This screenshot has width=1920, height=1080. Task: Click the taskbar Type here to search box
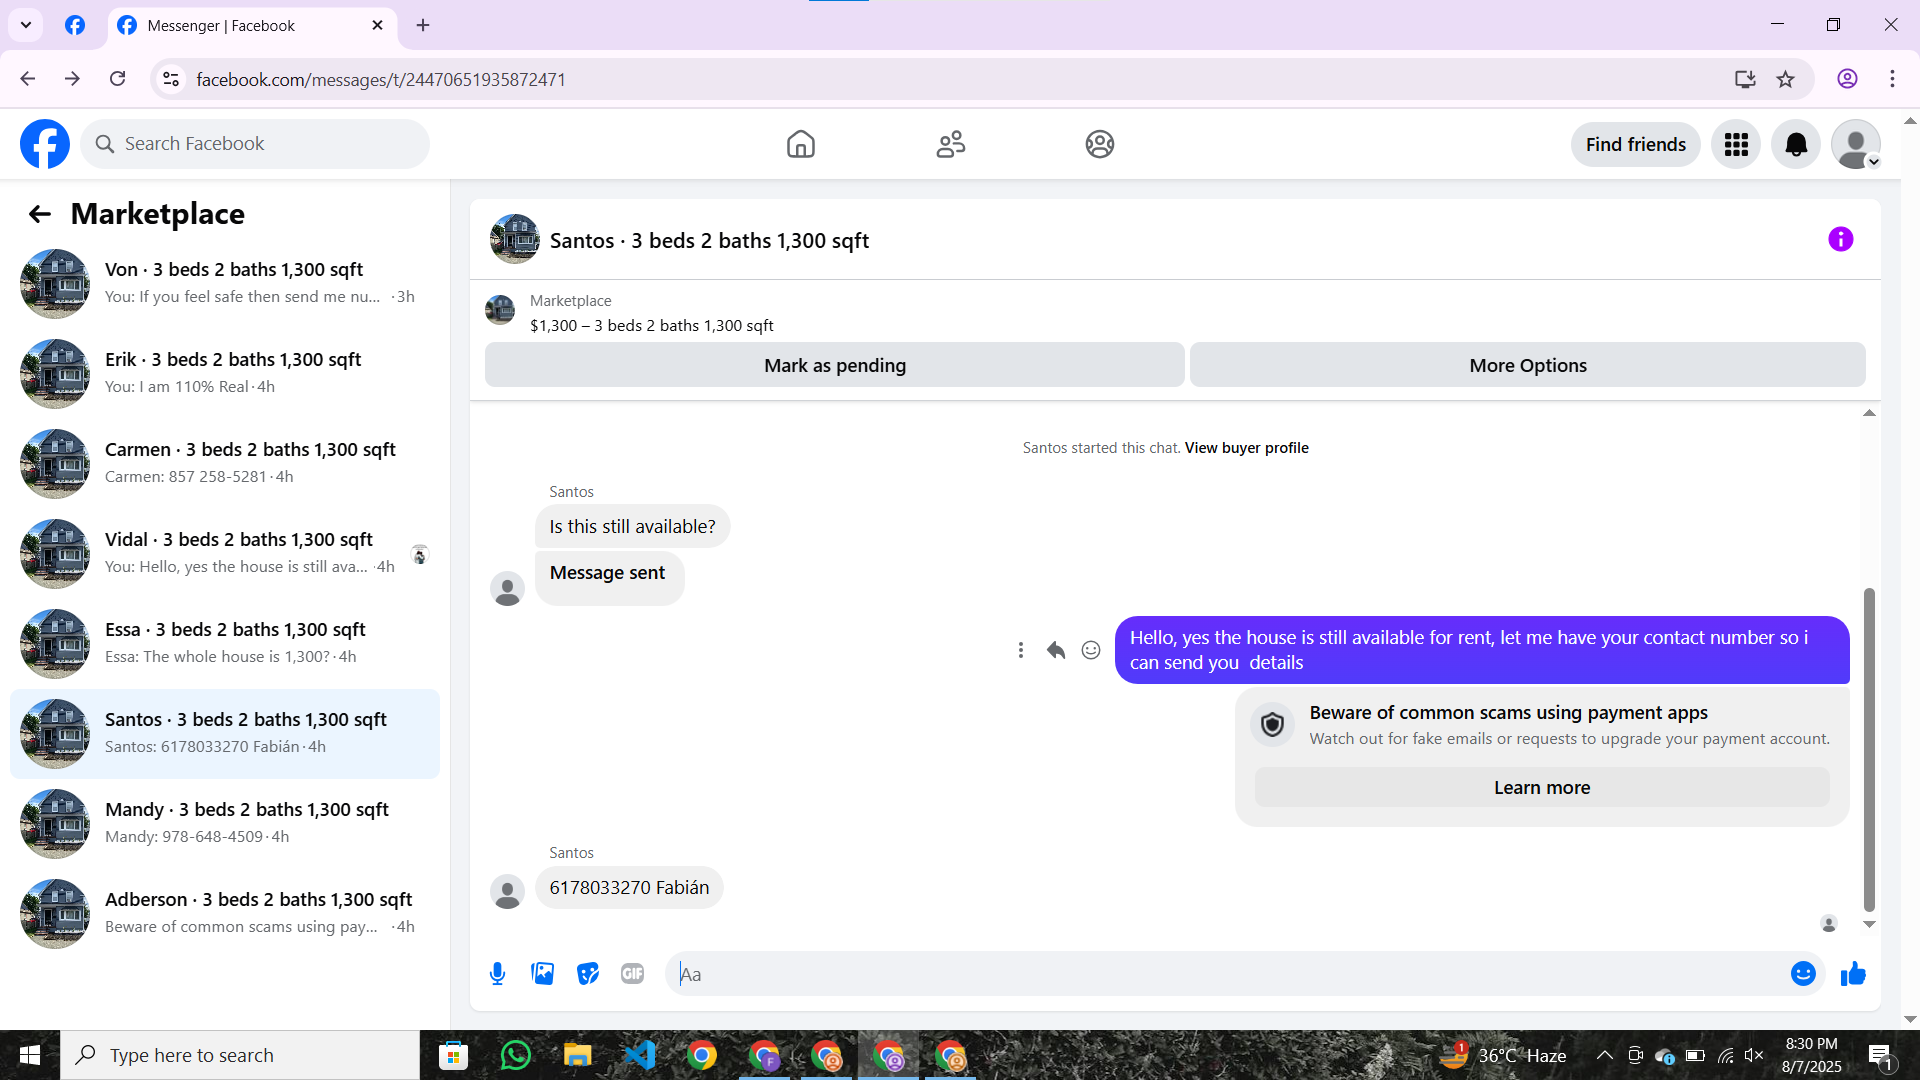pyautogui.click(x=240, y=1055)
